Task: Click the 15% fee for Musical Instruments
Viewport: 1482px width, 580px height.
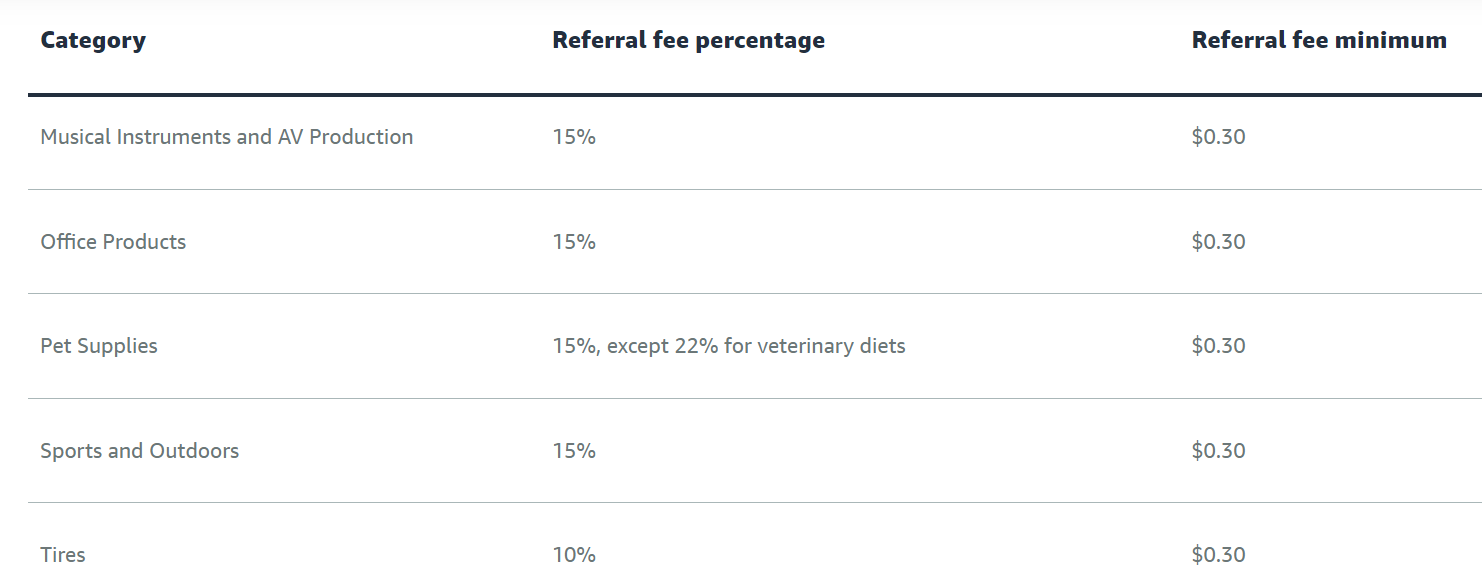Action: click(574, 137)
